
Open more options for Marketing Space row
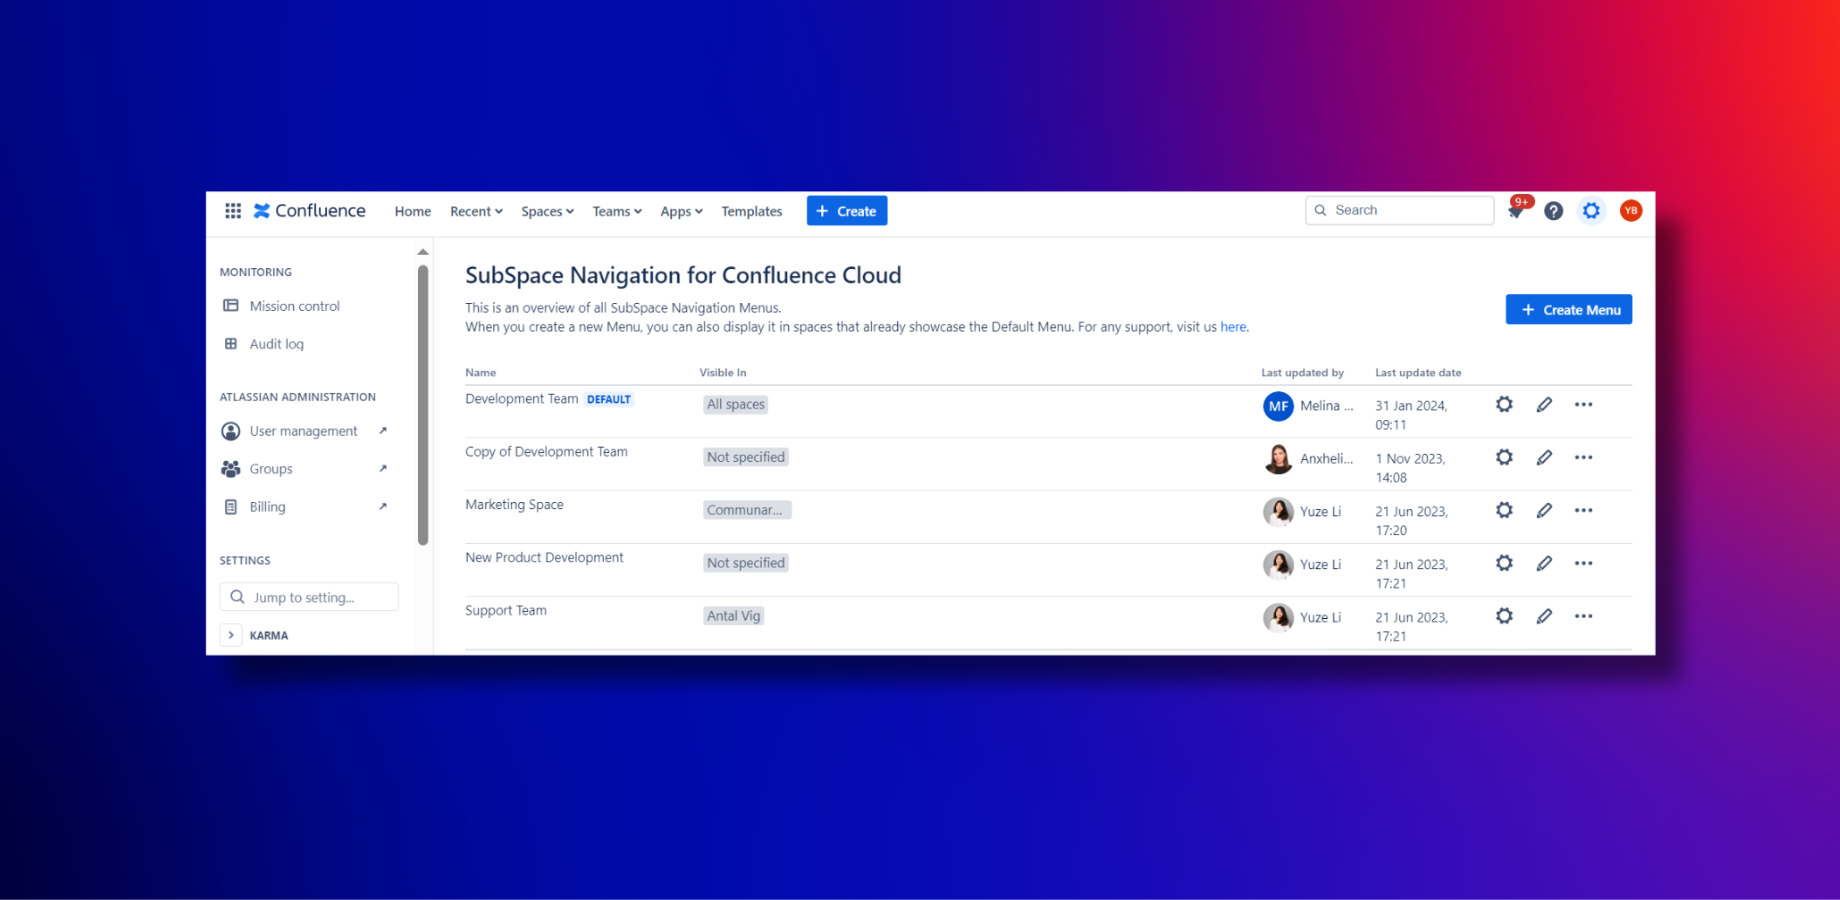click(1584, 511)
